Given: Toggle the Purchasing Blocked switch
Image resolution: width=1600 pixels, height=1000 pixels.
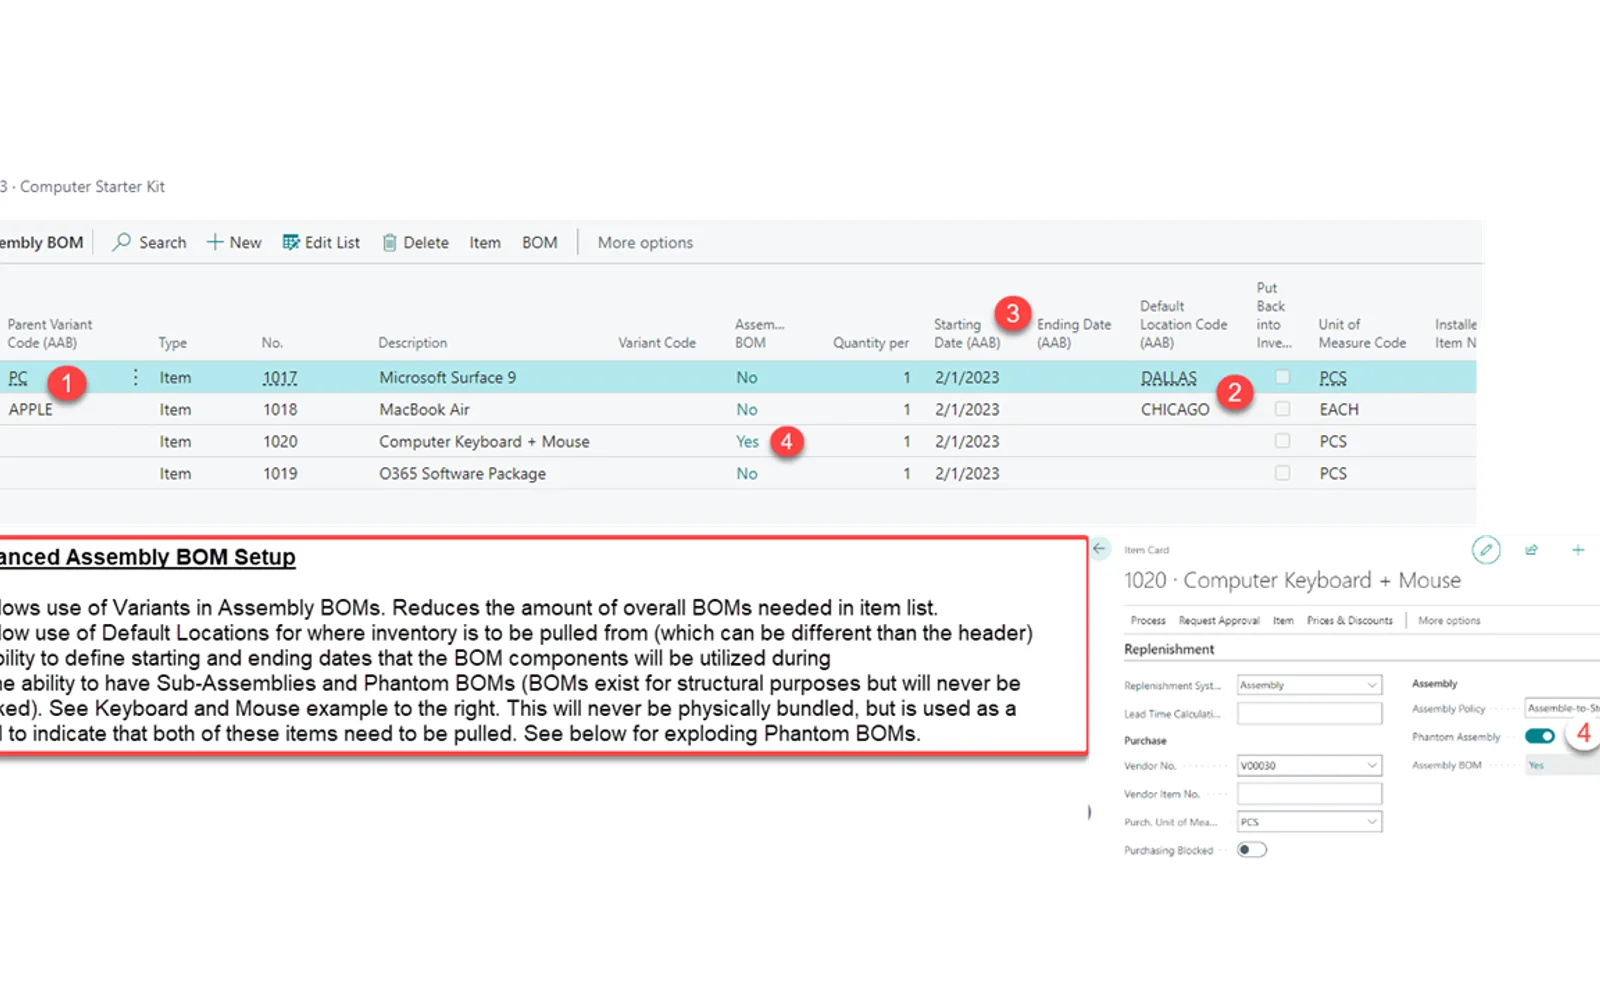Looking at the screenshot, I should click(1251, 850).
